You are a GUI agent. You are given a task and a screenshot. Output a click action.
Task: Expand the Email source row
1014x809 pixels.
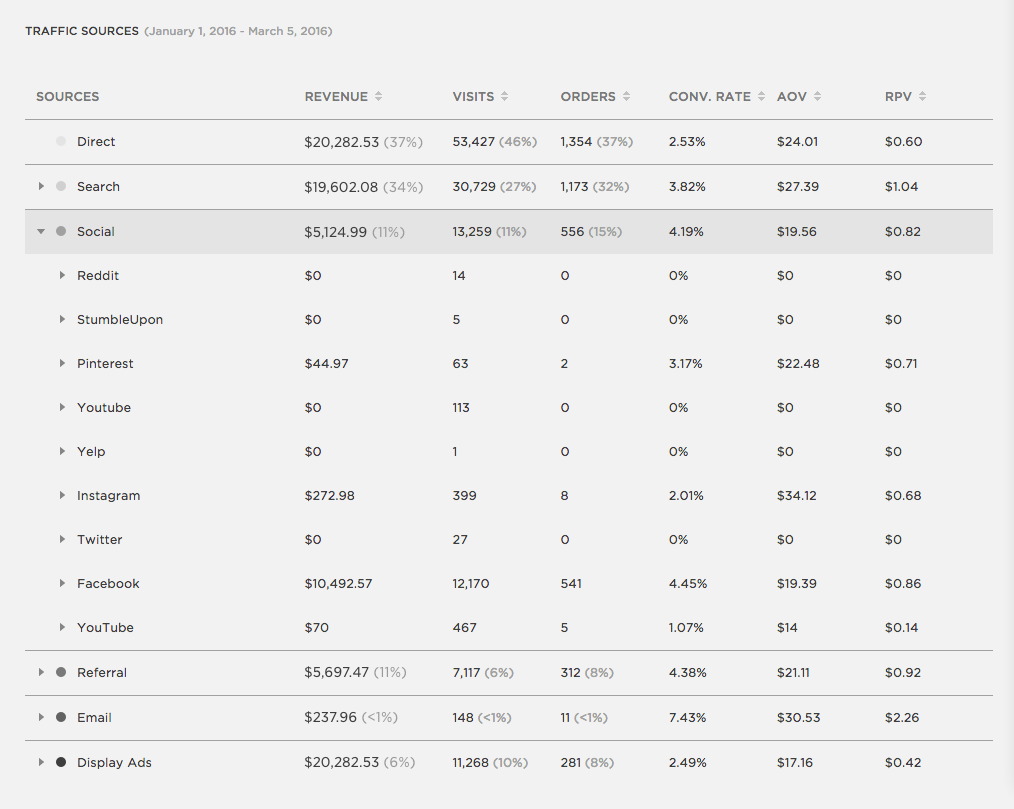tap(41, 717)
